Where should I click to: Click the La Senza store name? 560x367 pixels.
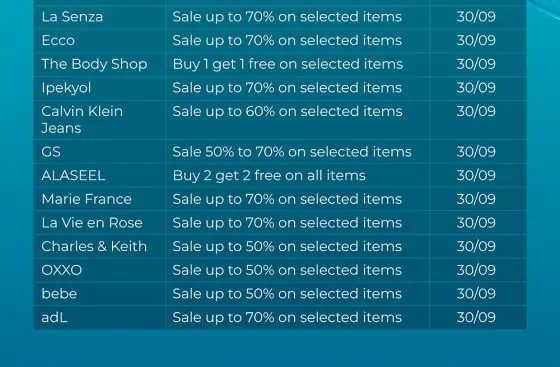[72, 17]
